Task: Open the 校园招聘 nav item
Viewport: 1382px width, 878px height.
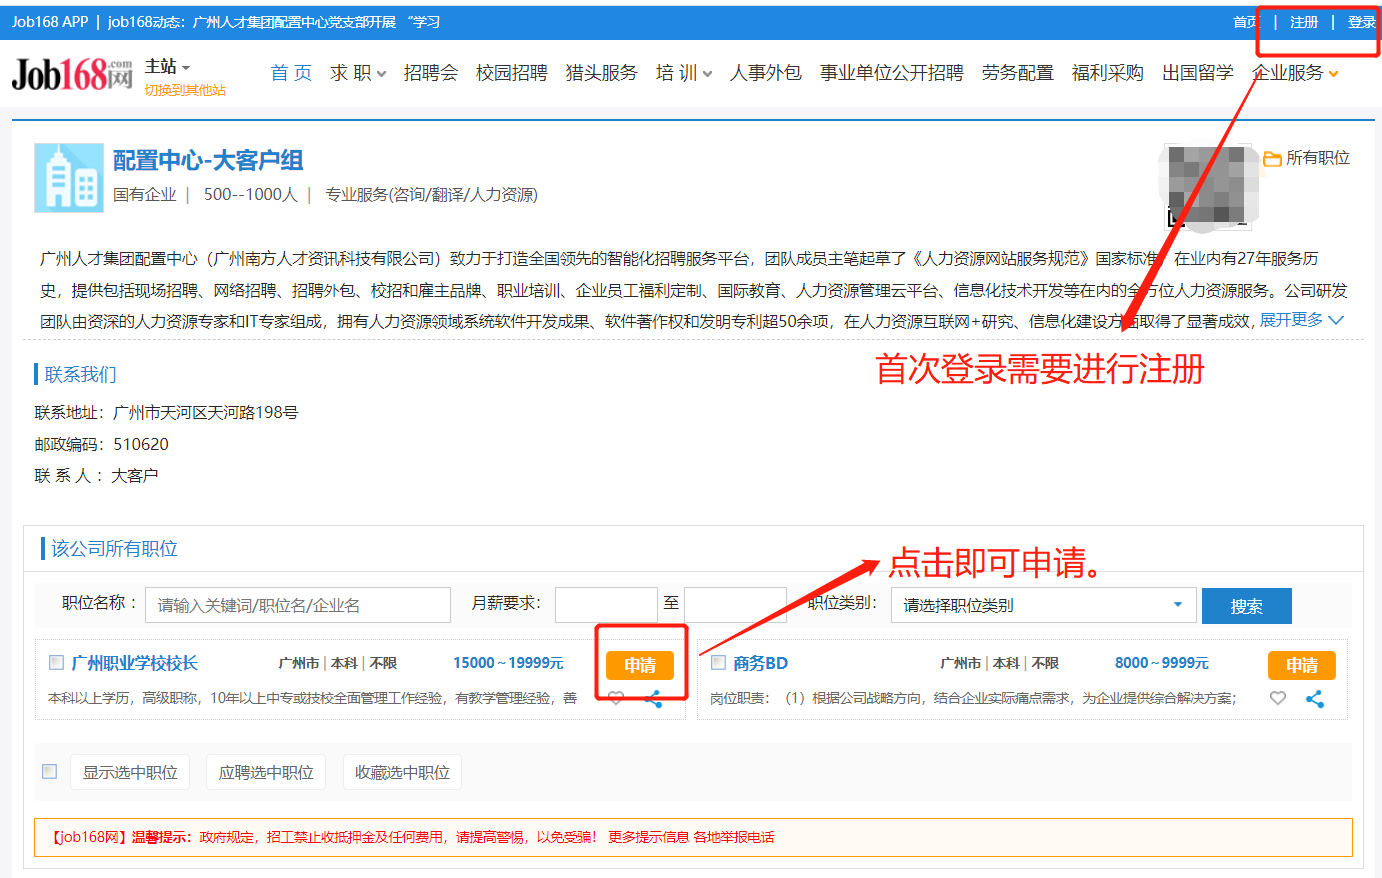Action: click(512, 73)
